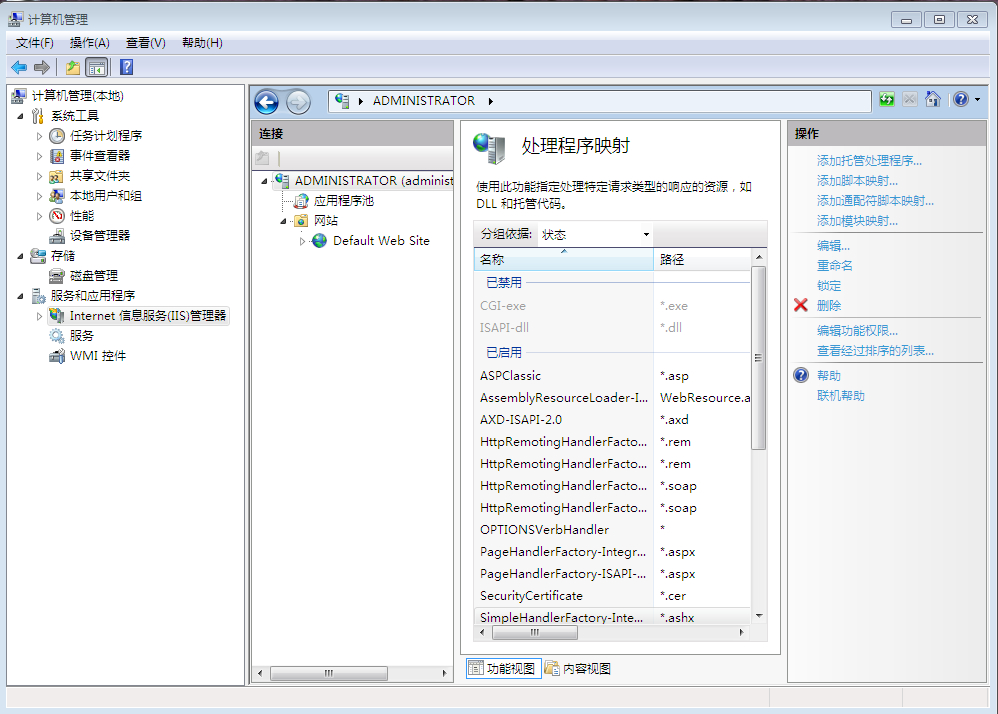The width and height of the screenshot is (998, 714).
Task: Click the handler list horizontal scrollbar thumb
Action: click(x=535, y=633)
